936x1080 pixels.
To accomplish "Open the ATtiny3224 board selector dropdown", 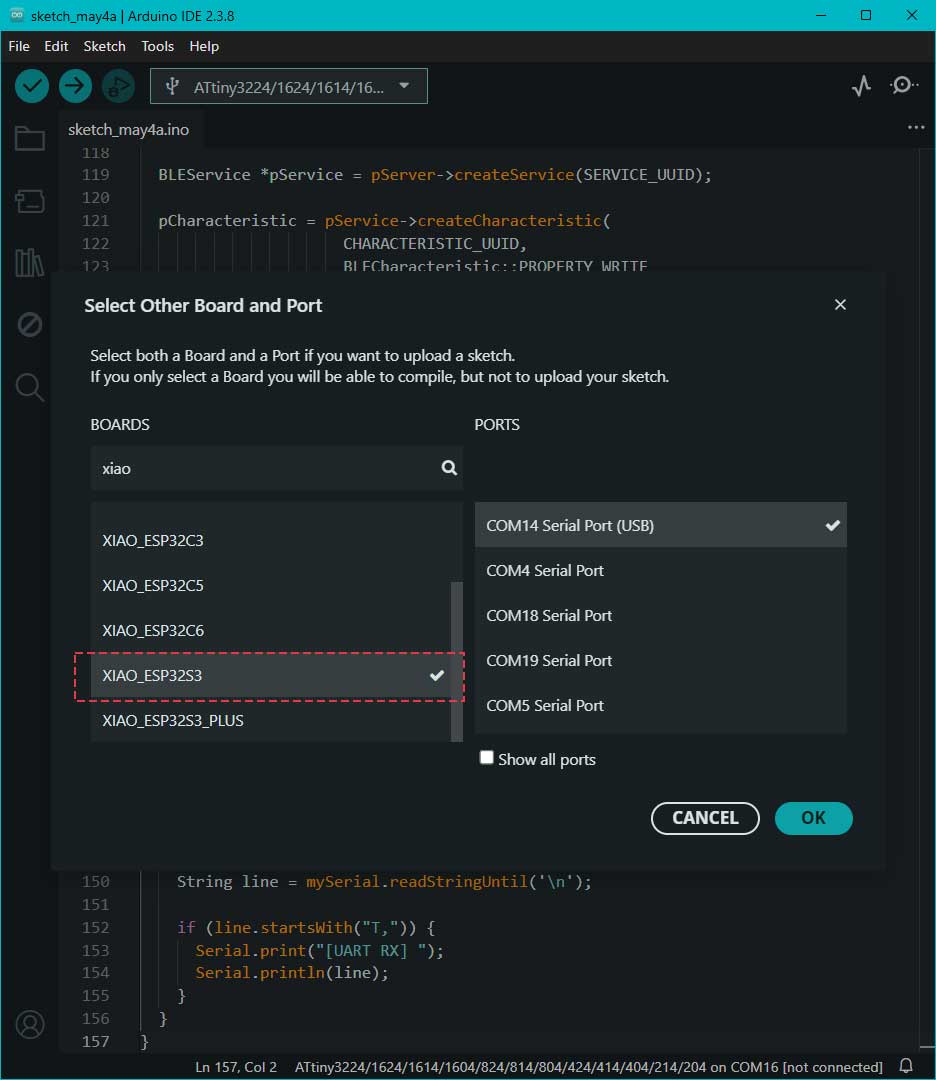I will coord(289,86).
